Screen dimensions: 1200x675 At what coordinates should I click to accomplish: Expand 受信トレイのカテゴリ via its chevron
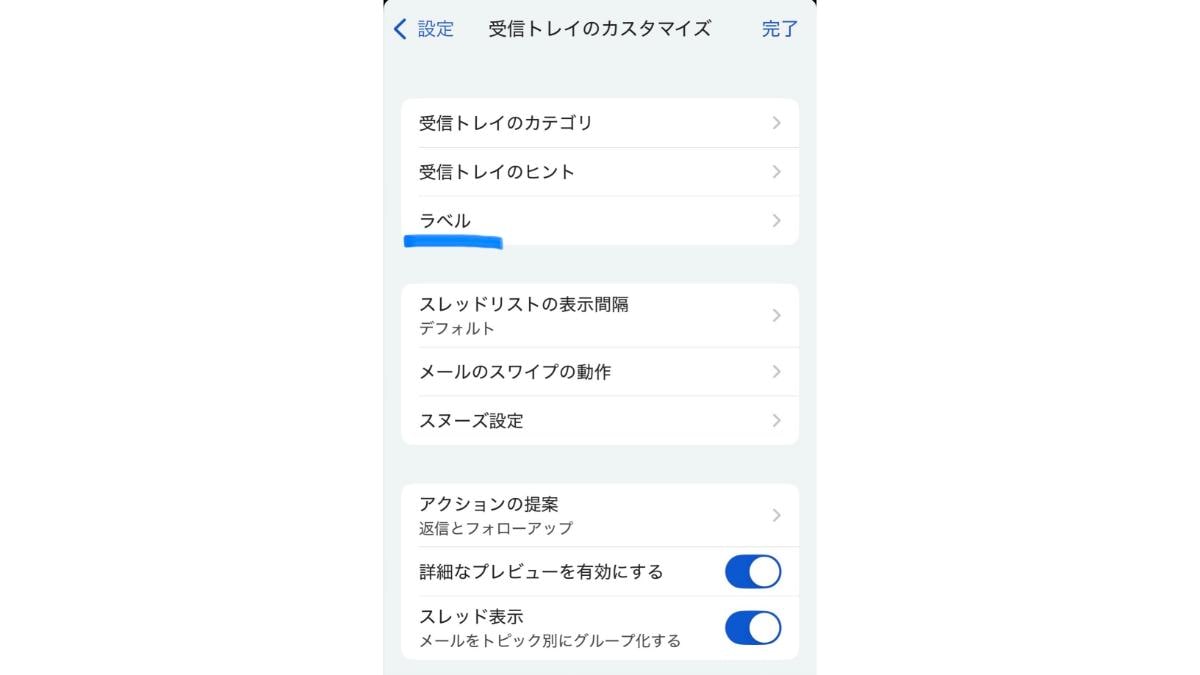click(x=777, y=123)
